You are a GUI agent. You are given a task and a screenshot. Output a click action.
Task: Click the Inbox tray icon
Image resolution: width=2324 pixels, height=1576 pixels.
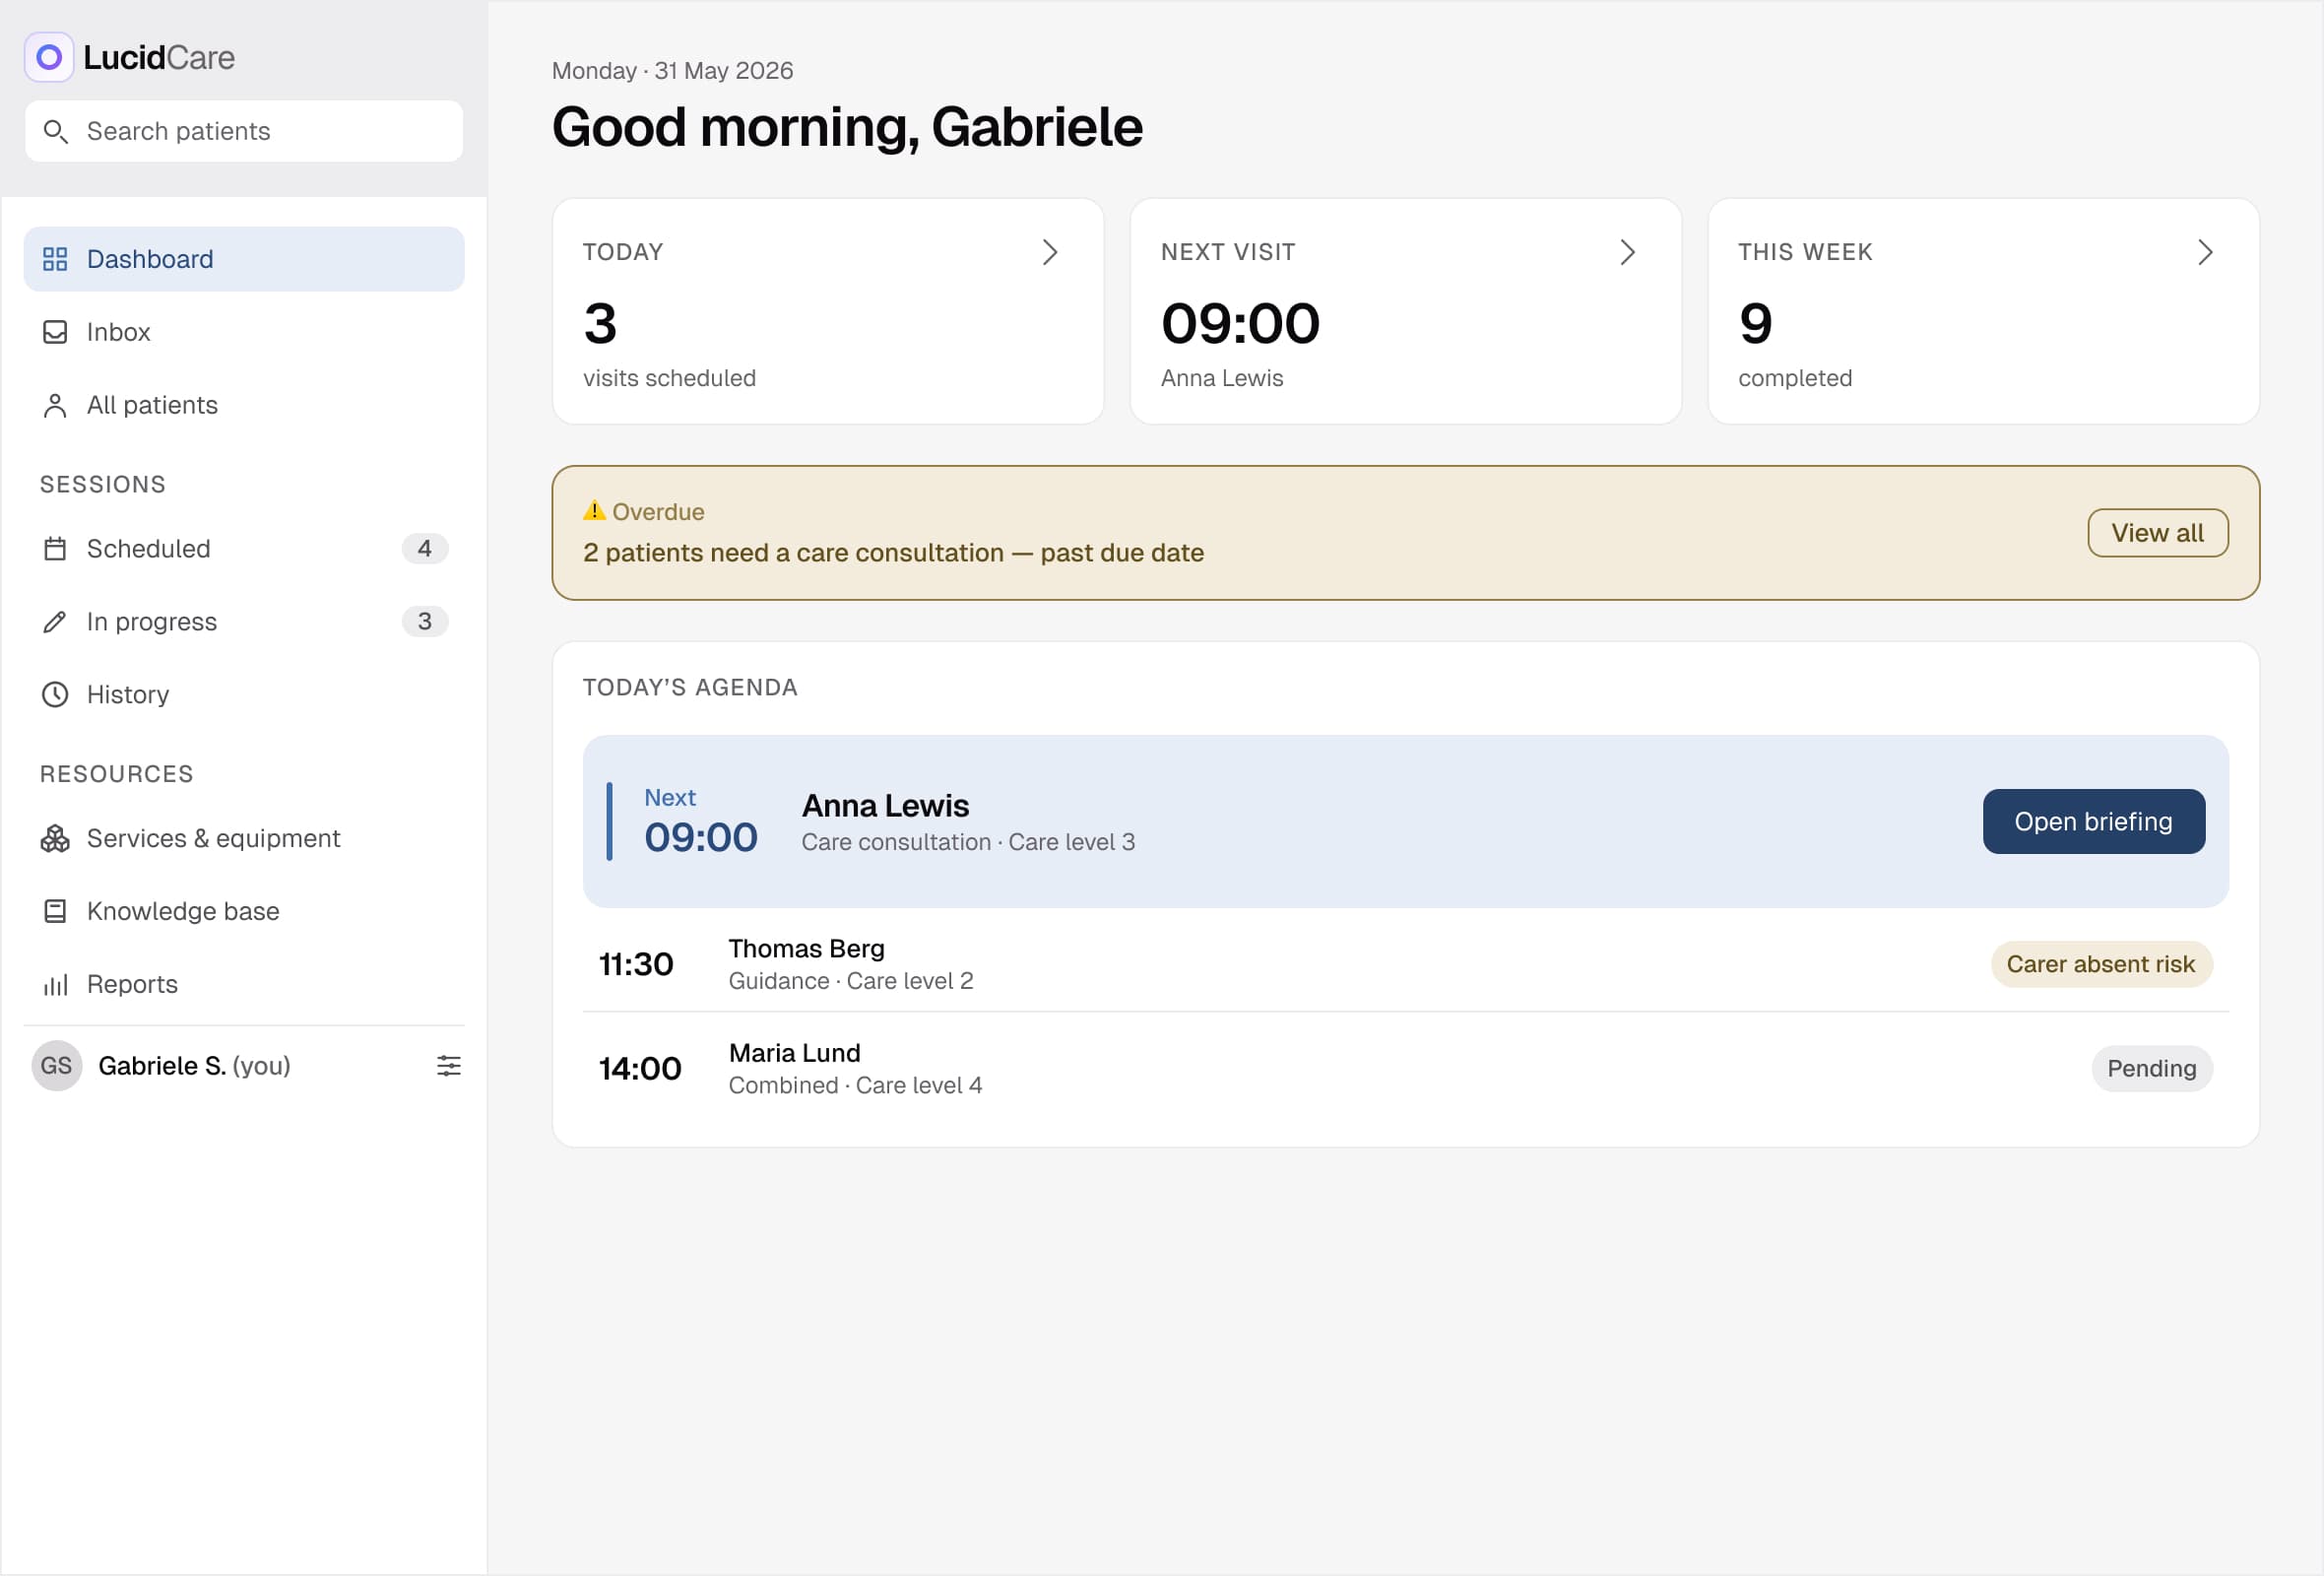[x=55, y=332]
